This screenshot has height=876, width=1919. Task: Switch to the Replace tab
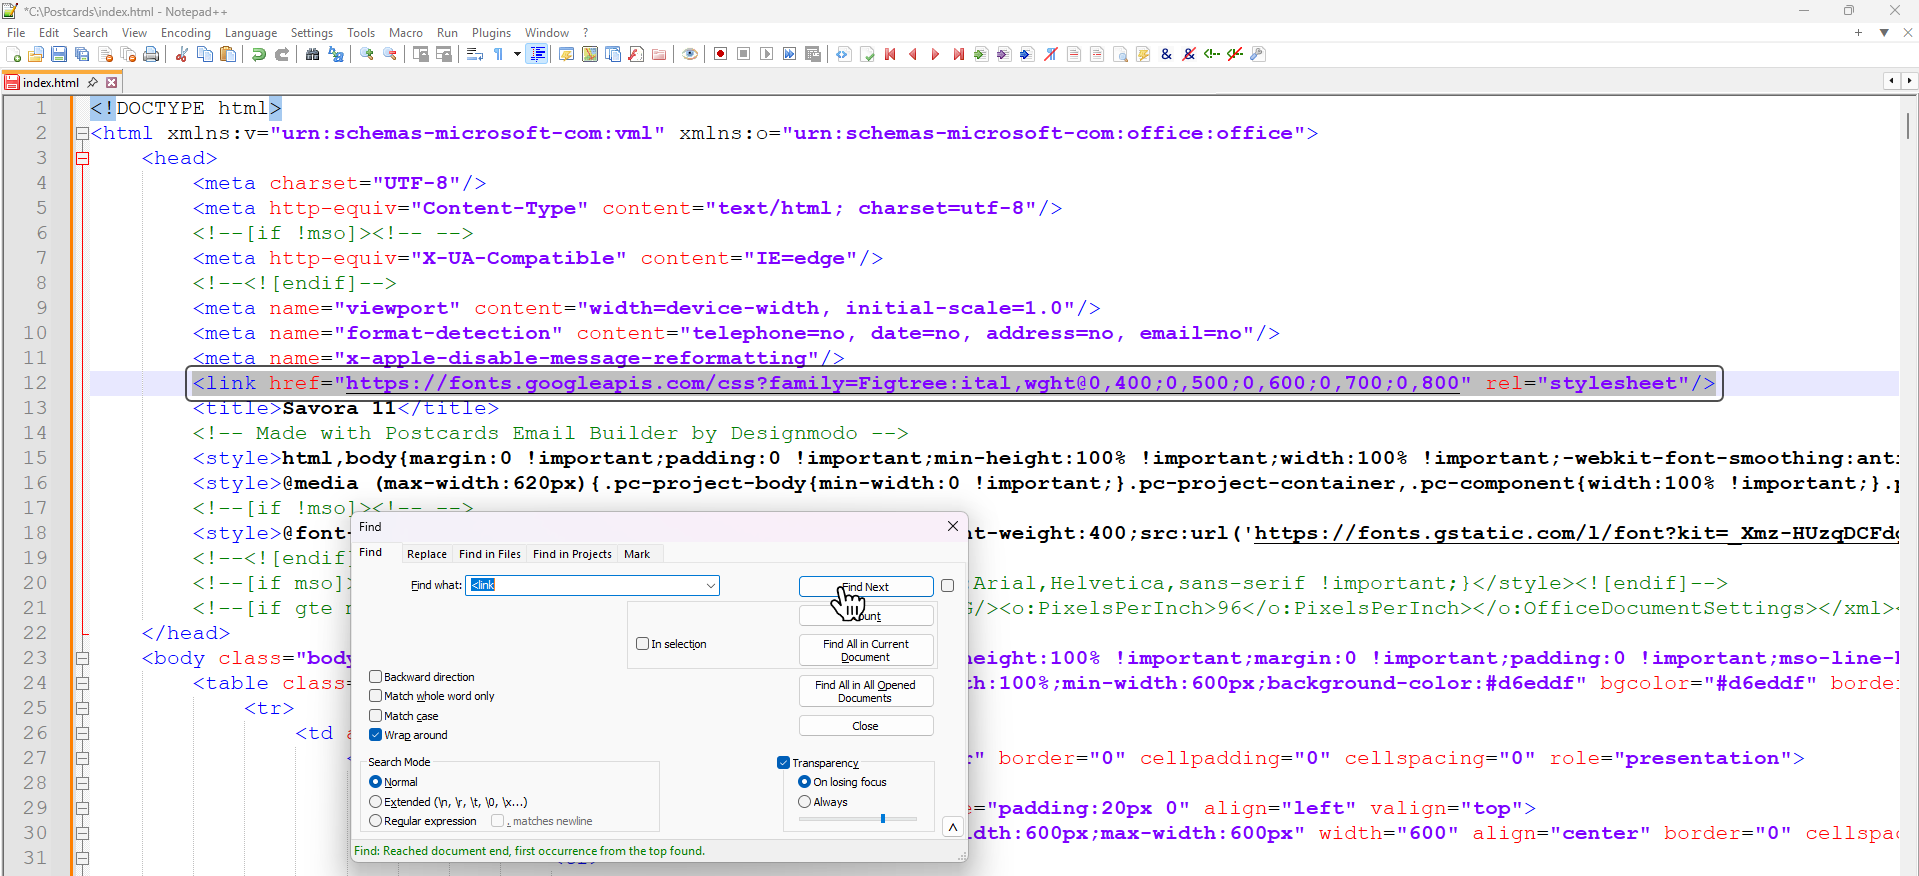pyautogui.click(x=427, y=554)
